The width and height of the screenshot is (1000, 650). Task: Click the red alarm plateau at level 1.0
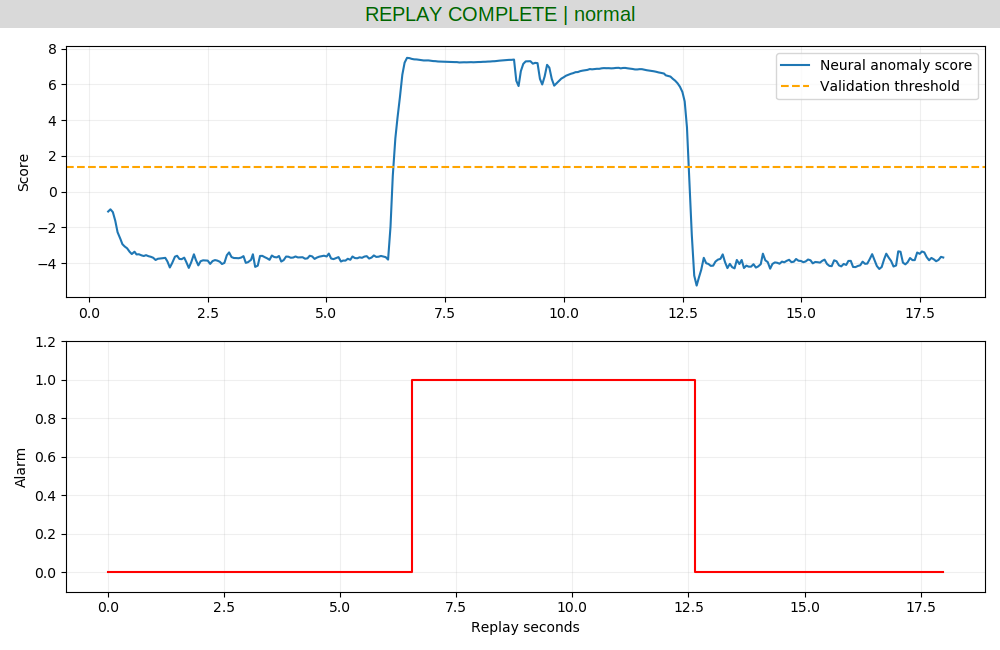(553, 380)
